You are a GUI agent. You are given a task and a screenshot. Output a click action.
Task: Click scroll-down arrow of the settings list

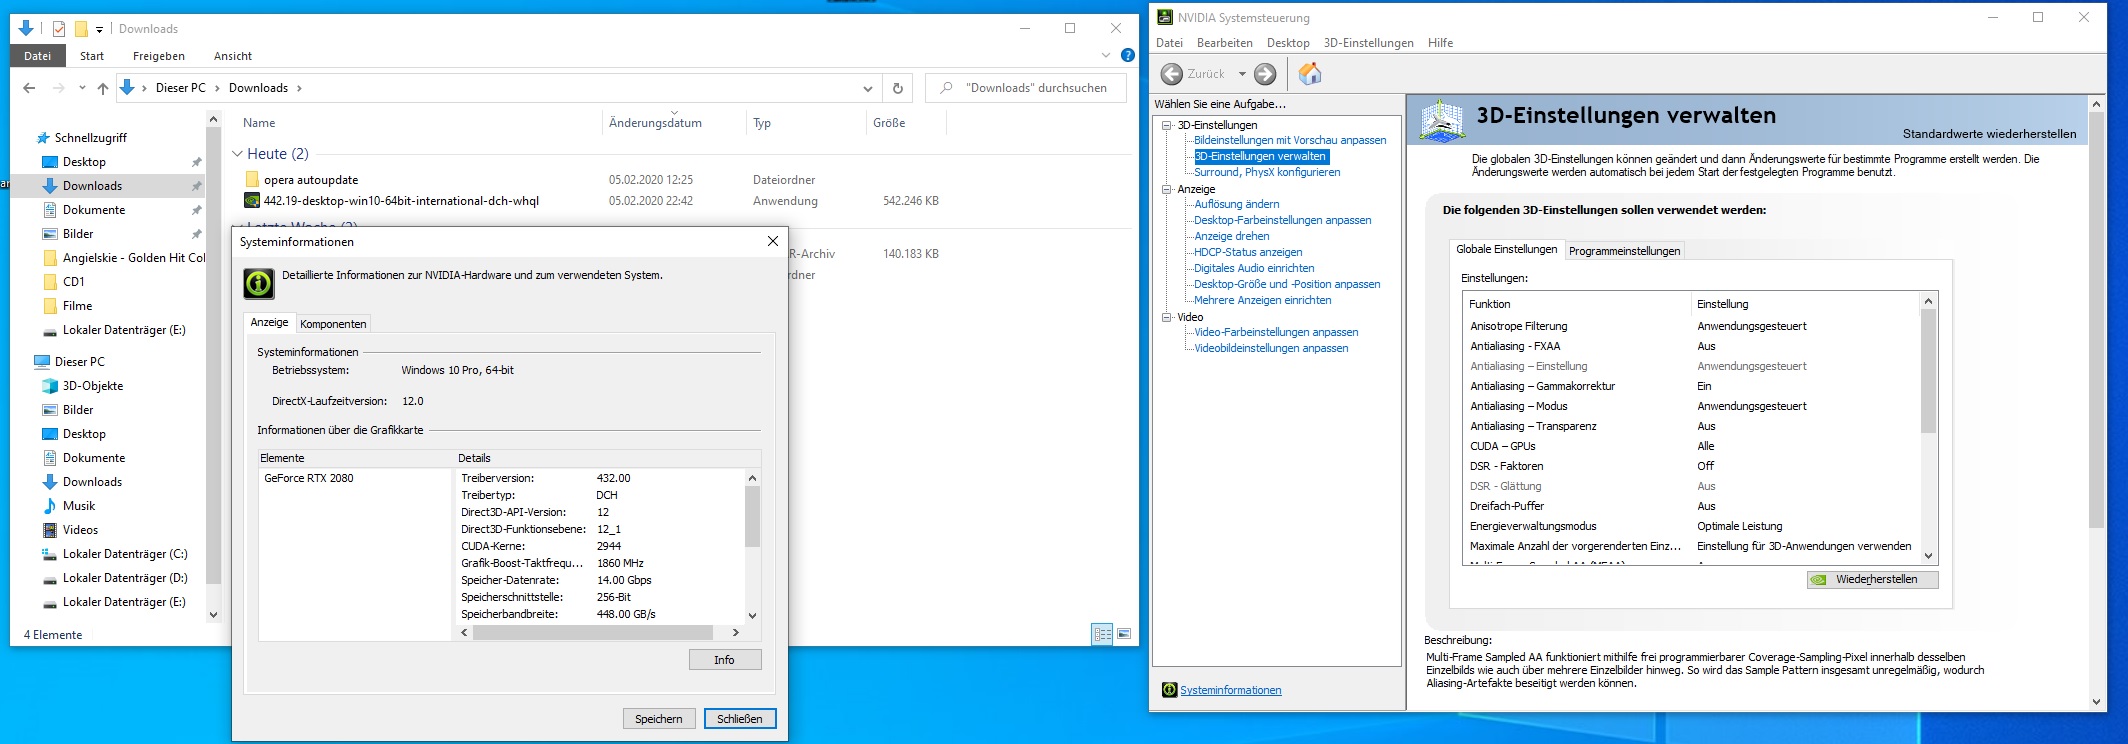1928,556
